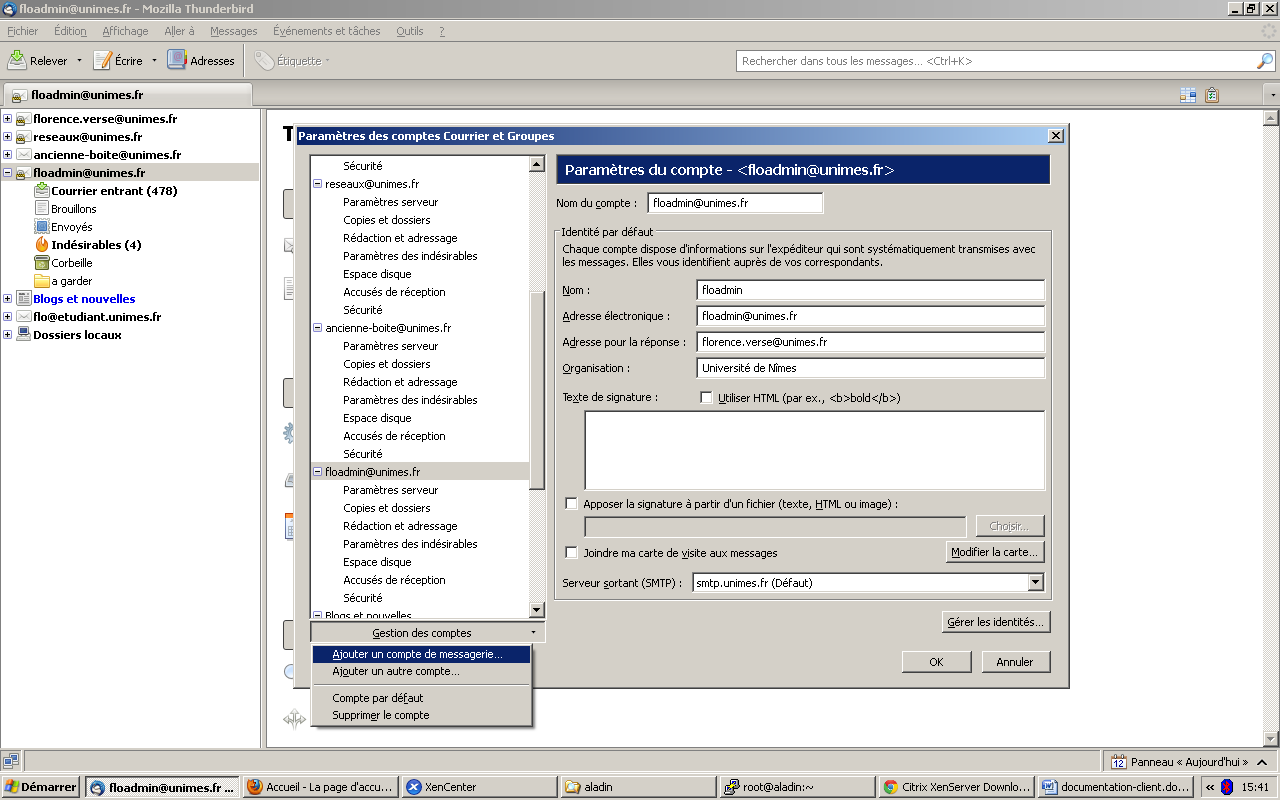Switch to Citrix XenServer Chrome taskbar item
Viewport: 1280px width, 800px height.
[956, 787]
